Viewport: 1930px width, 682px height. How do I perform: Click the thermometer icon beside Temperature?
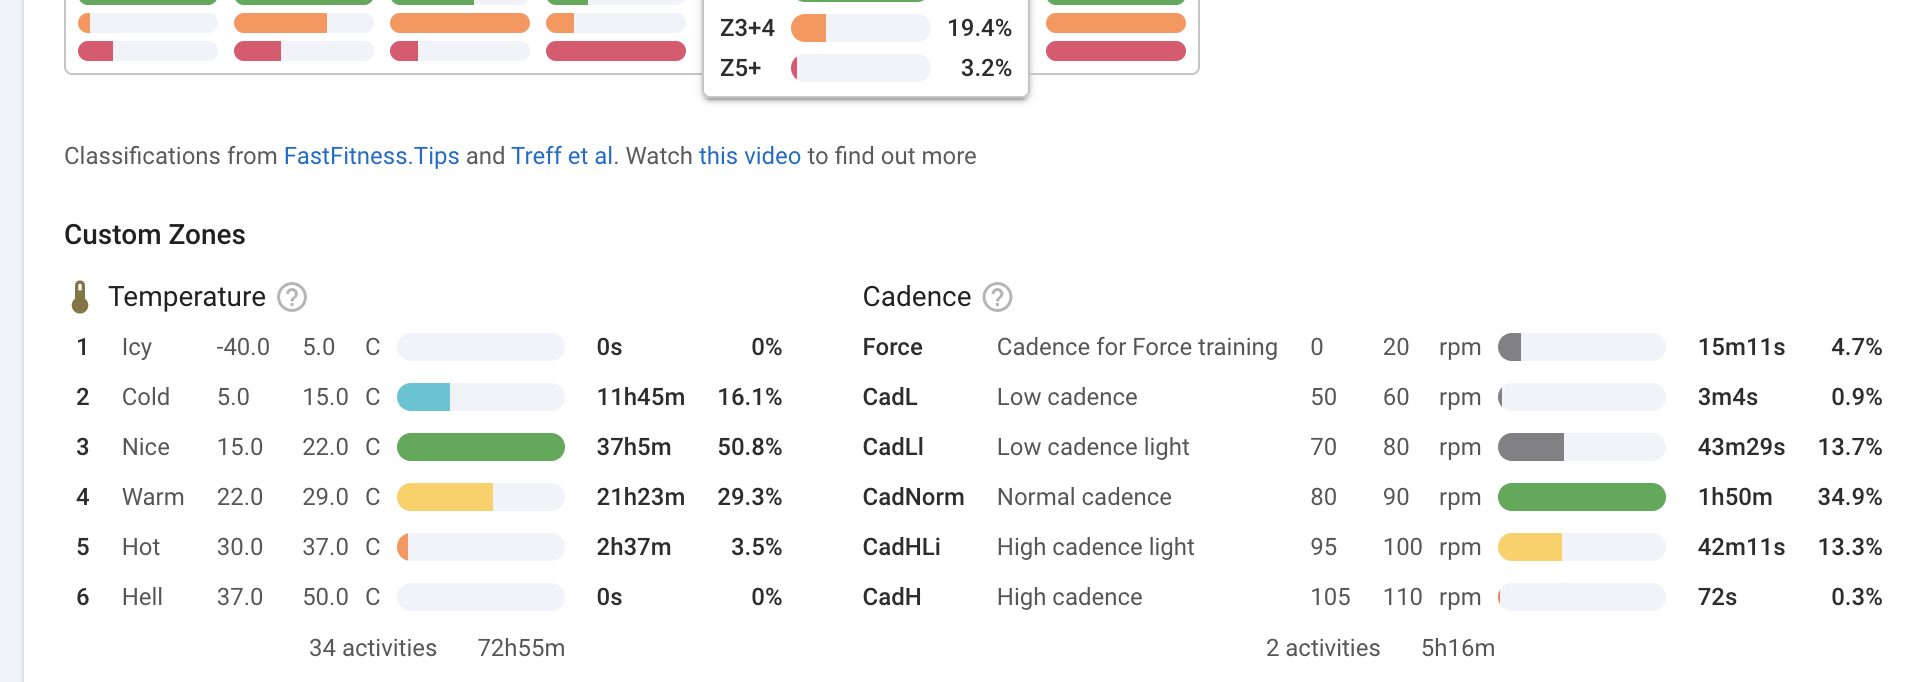[x=80, y=297]
